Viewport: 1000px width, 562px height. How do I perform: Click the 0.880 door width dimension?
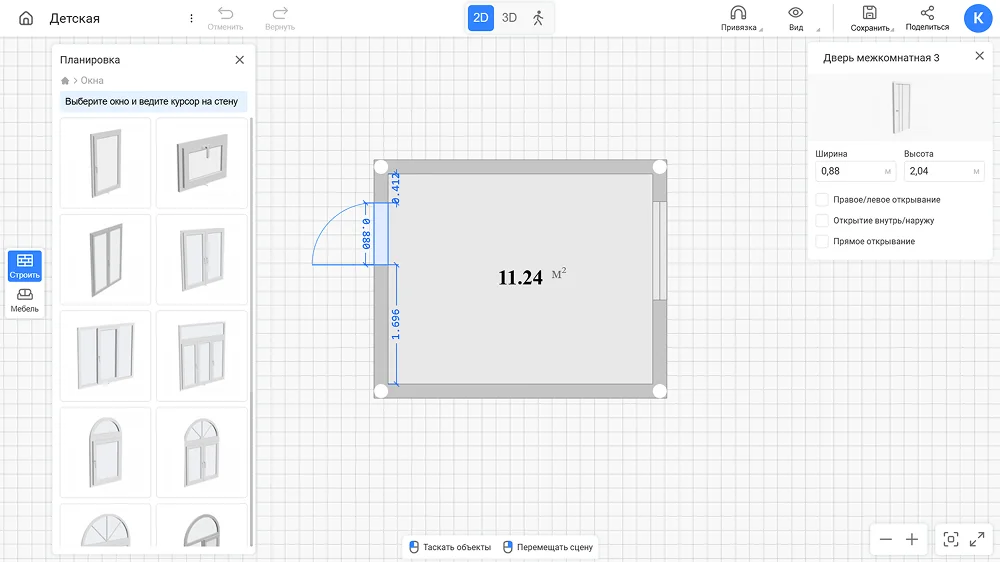pyautogui.click(x=367, y=234)
